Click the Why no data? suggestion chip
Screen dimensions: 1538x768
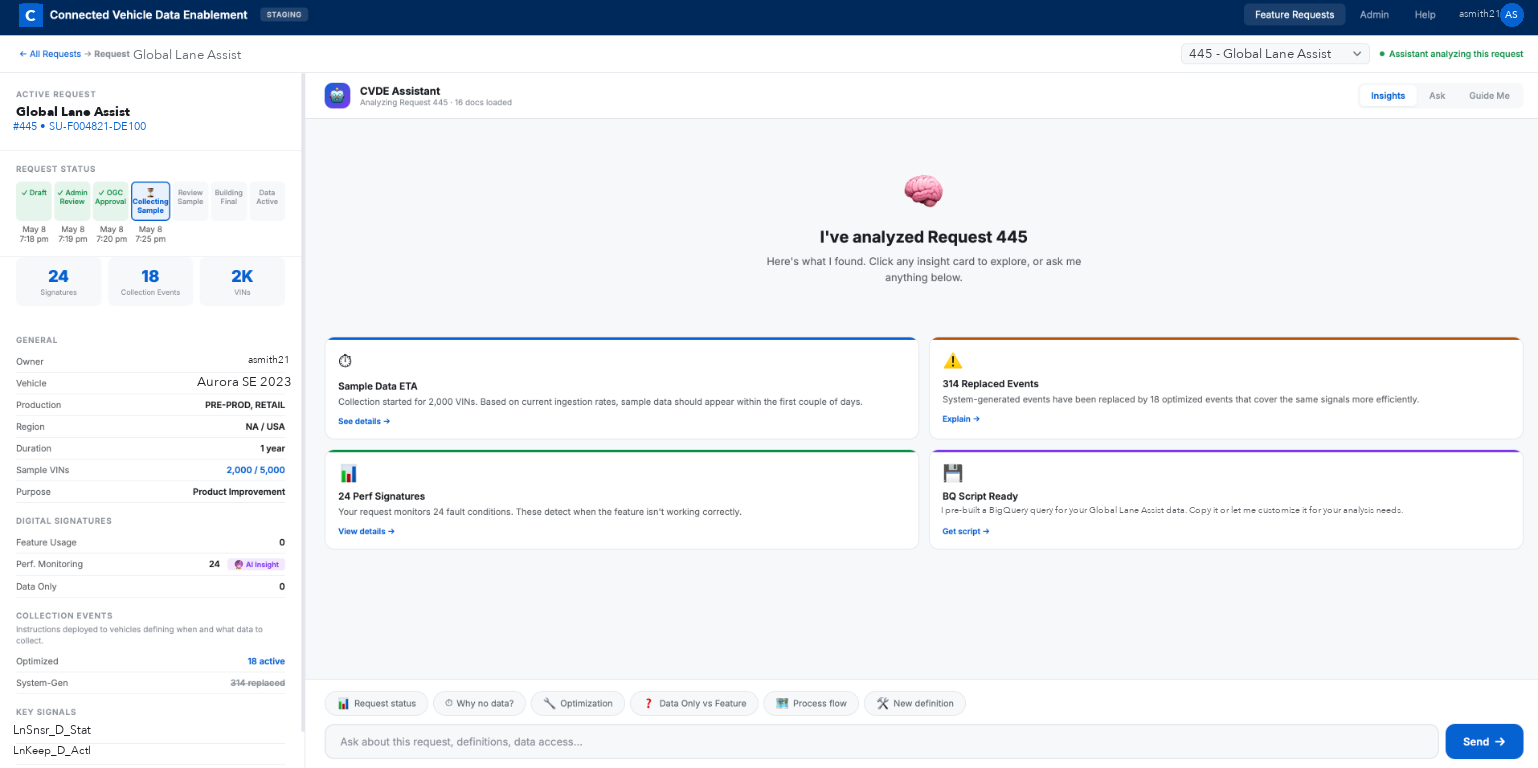coord(479,703)
